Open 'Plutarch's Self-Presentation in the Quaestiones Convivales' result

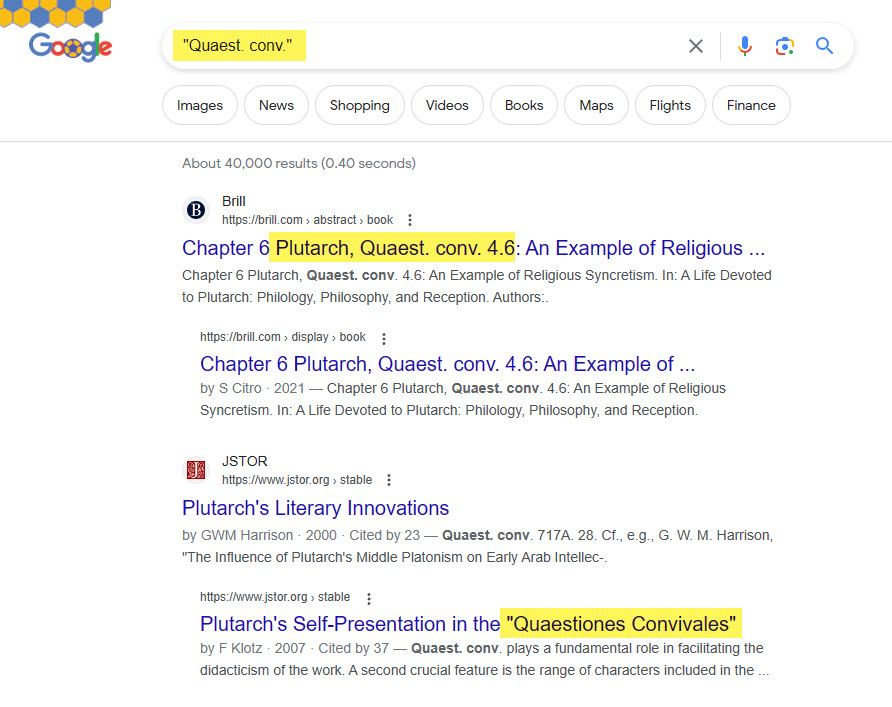469,624
